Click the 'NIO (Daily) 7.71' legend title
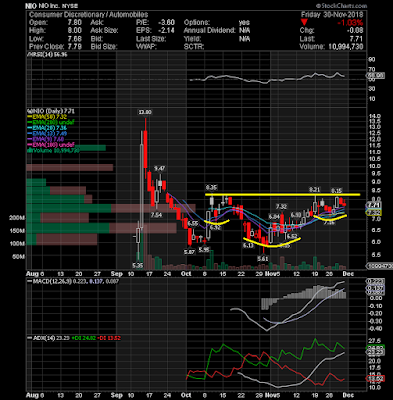This screenshot has width=393, height=400. 51,111
